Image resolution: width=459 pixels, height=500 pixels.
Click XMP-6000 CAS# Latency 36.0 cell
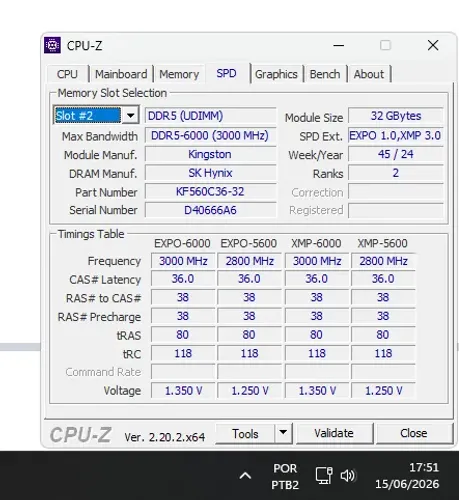[x=317, y=279]
